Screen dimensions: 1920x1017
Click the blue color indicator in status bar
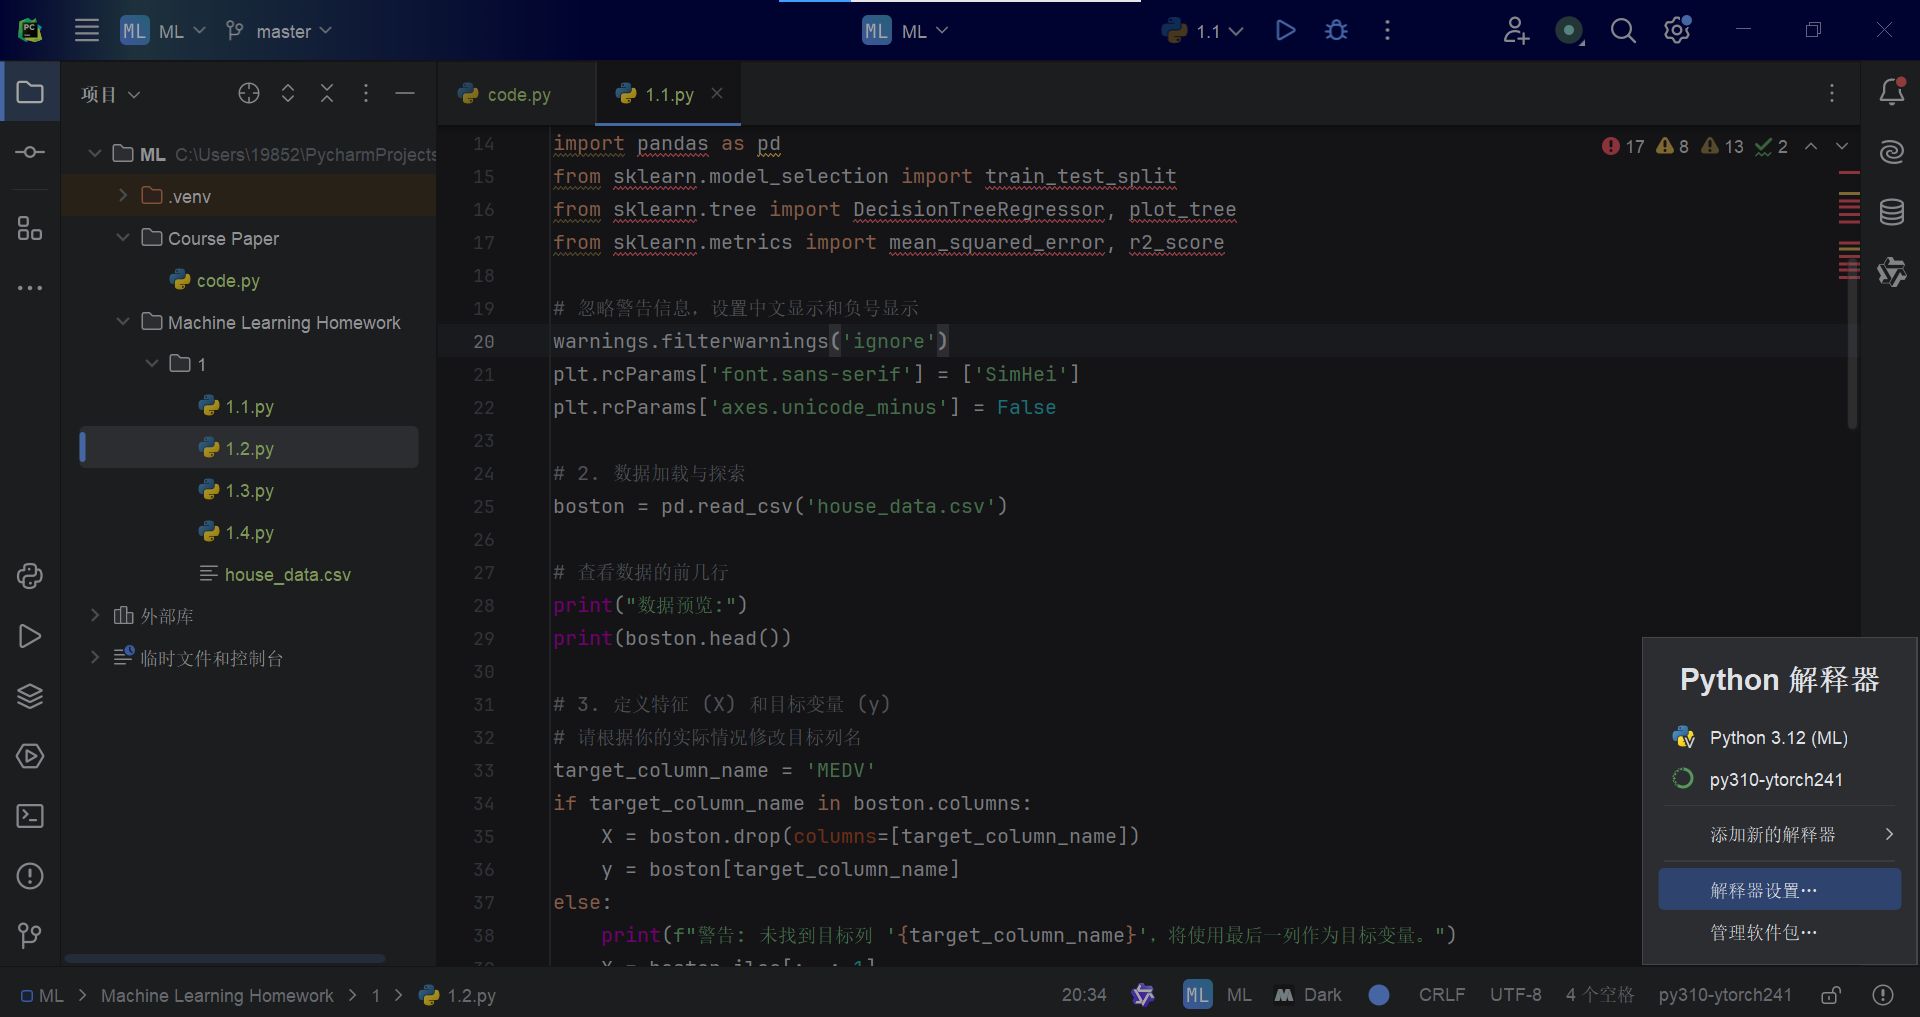pos(1379,995)
